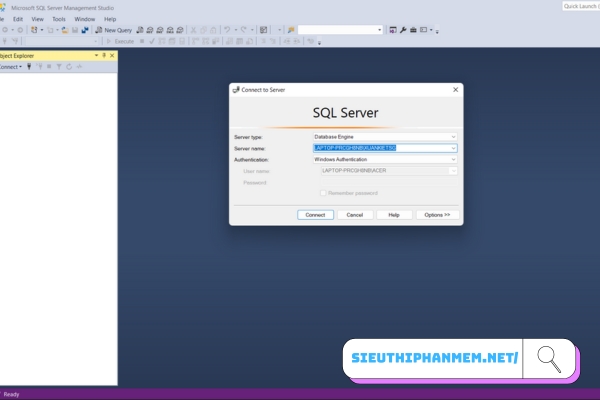Click the Save disk icon
The image size is (600, 400).
pos(75,30)
